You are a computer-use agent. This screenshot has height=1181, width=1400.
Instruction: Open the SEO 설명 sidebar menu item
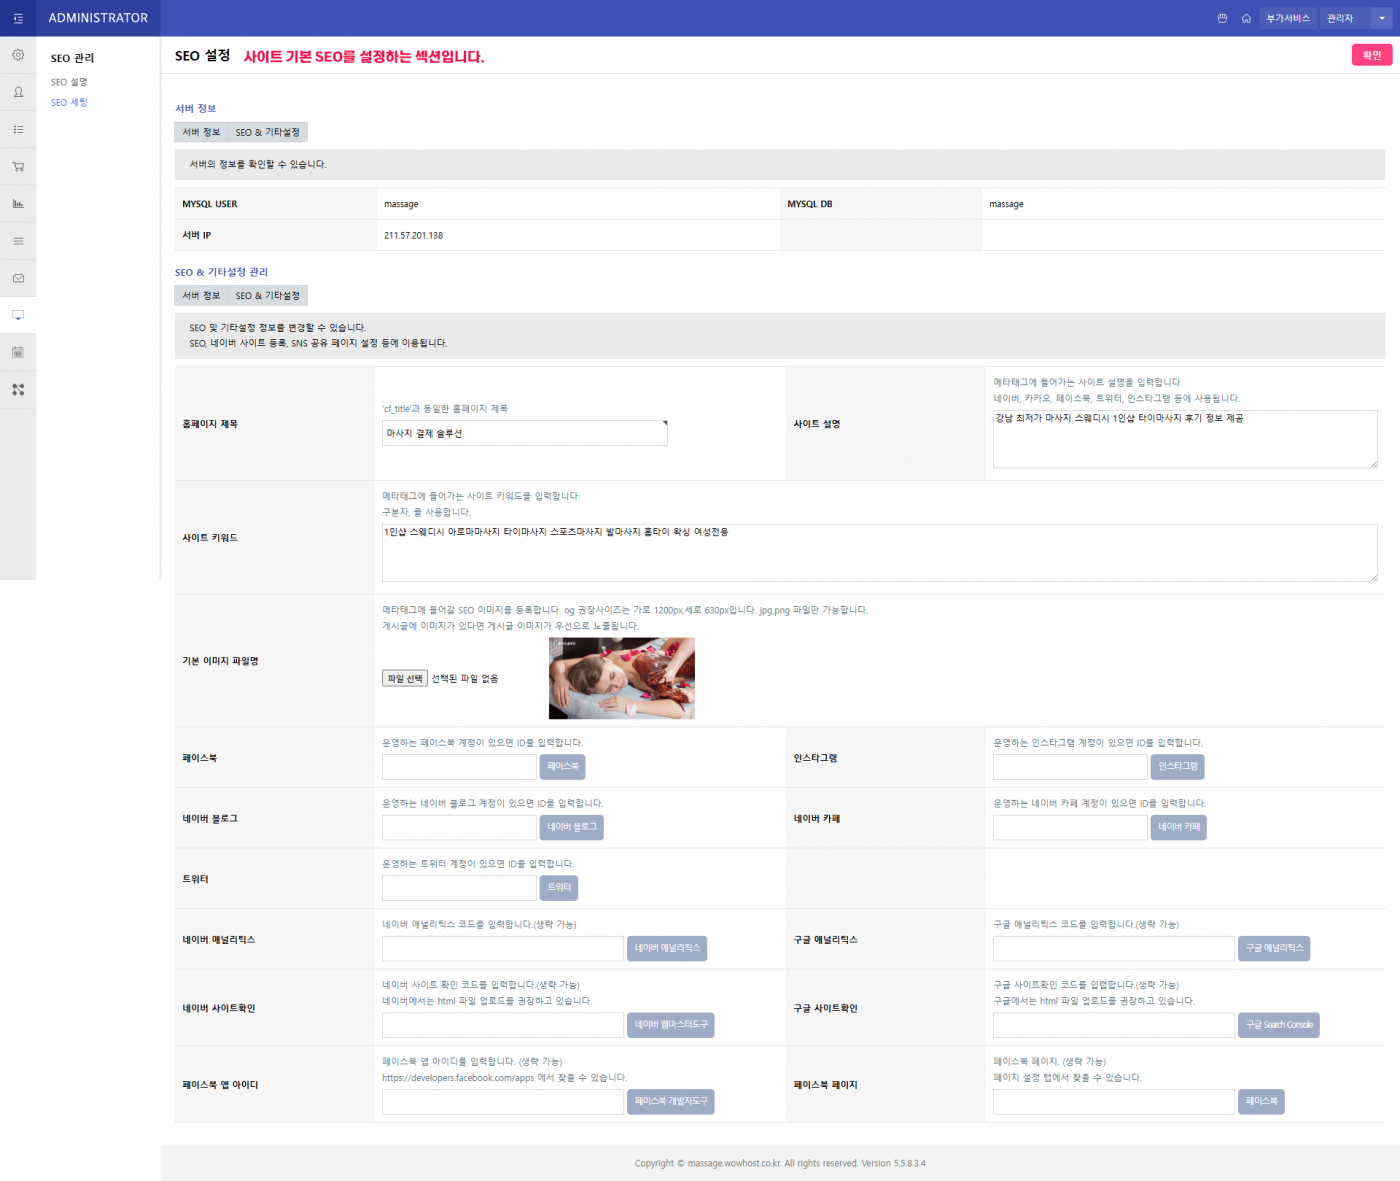(x=69, y=82)
